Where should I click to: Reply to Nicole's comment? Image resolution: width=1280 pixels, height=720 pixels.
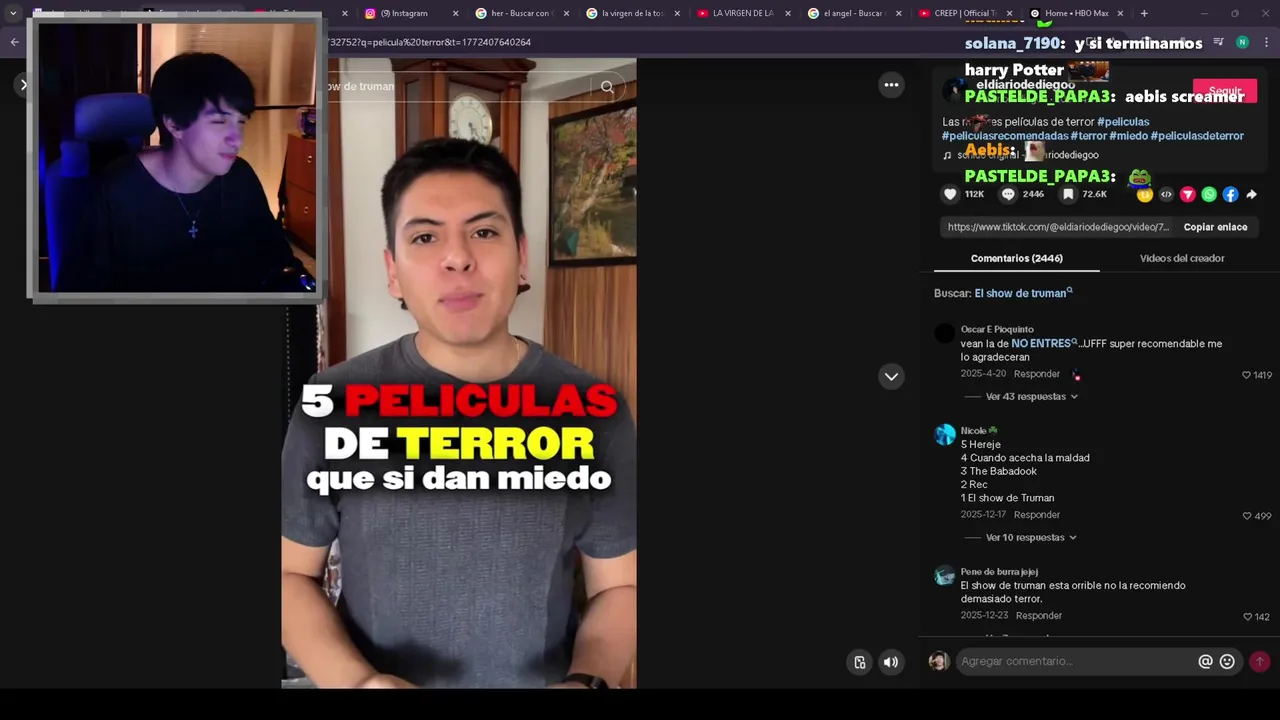(1036, 515)
